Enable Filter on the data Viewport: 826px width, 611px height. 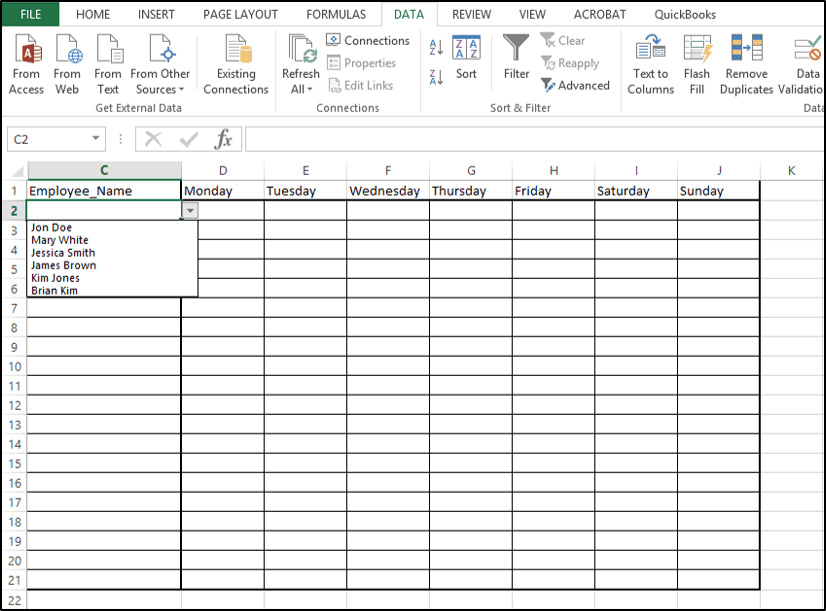pos(515,62)
